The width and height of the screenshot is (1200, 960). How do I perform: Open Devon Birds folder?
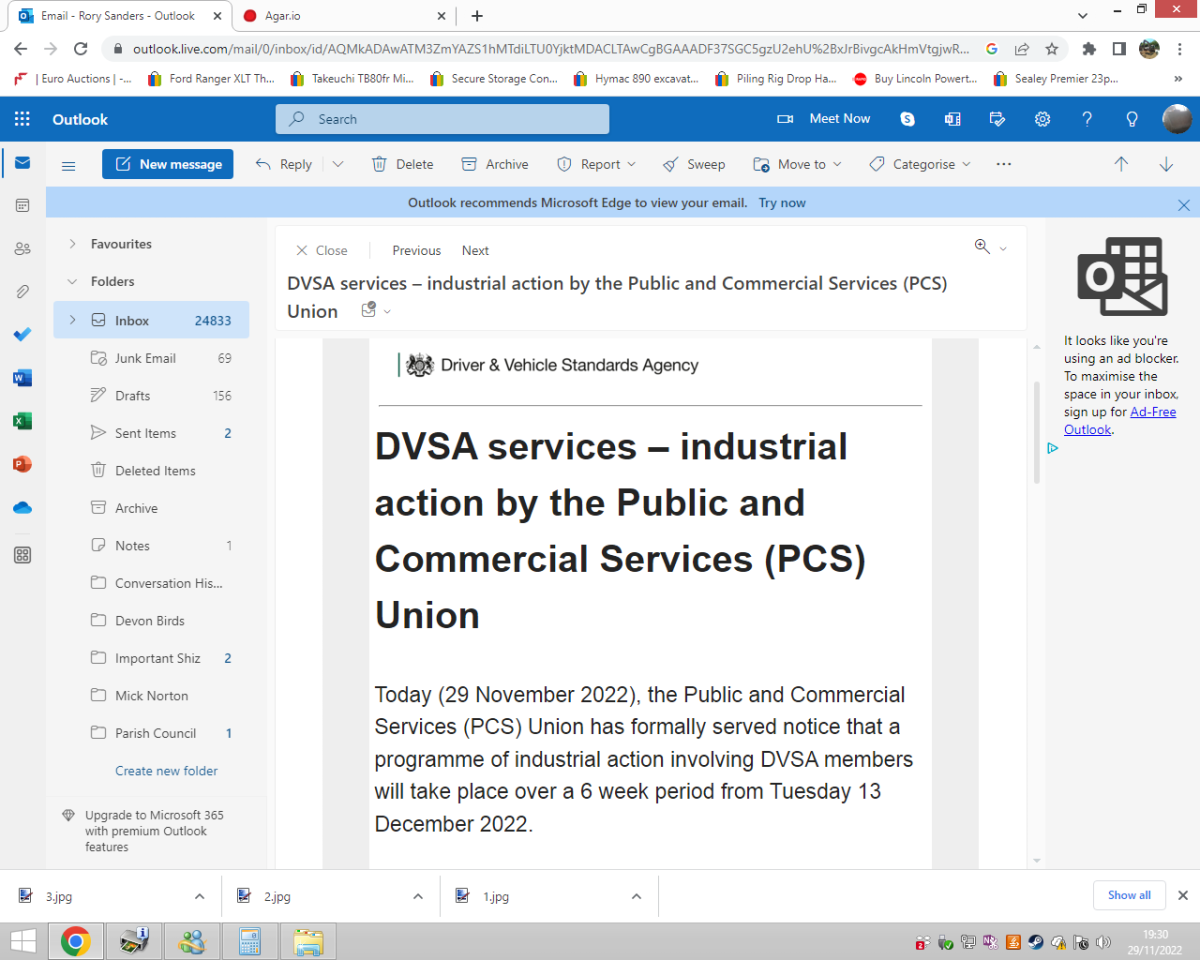coord(151,620)
